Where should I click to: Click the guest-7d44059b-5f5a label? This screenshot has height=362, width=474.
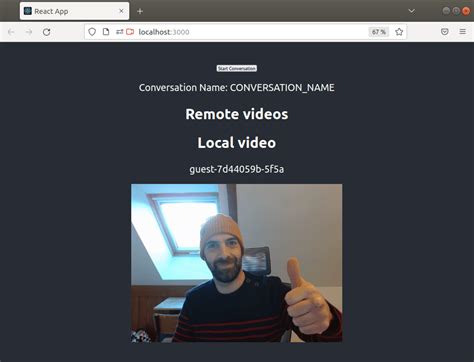point(237,169)
